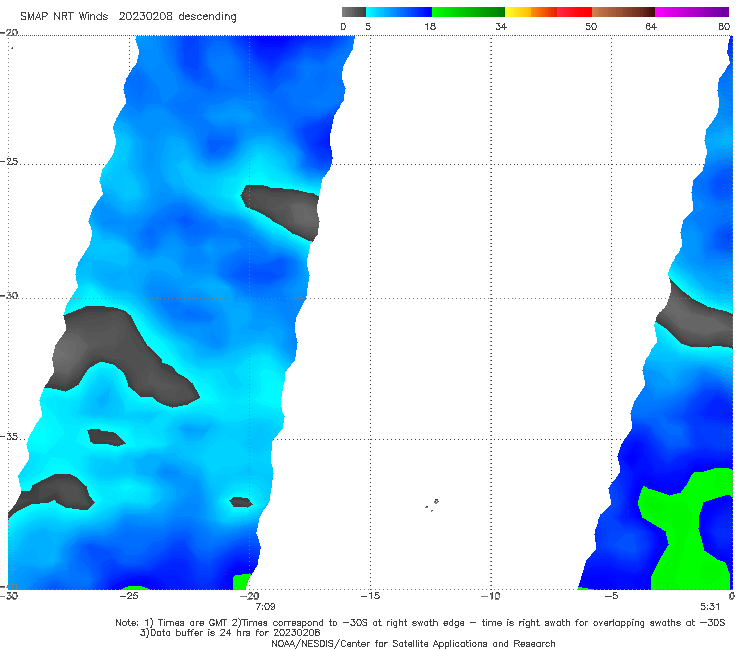Click the swath time "5:31"
Image resolution: width=740 pixels, height=650 pixels.
click(x=710, y=607)
